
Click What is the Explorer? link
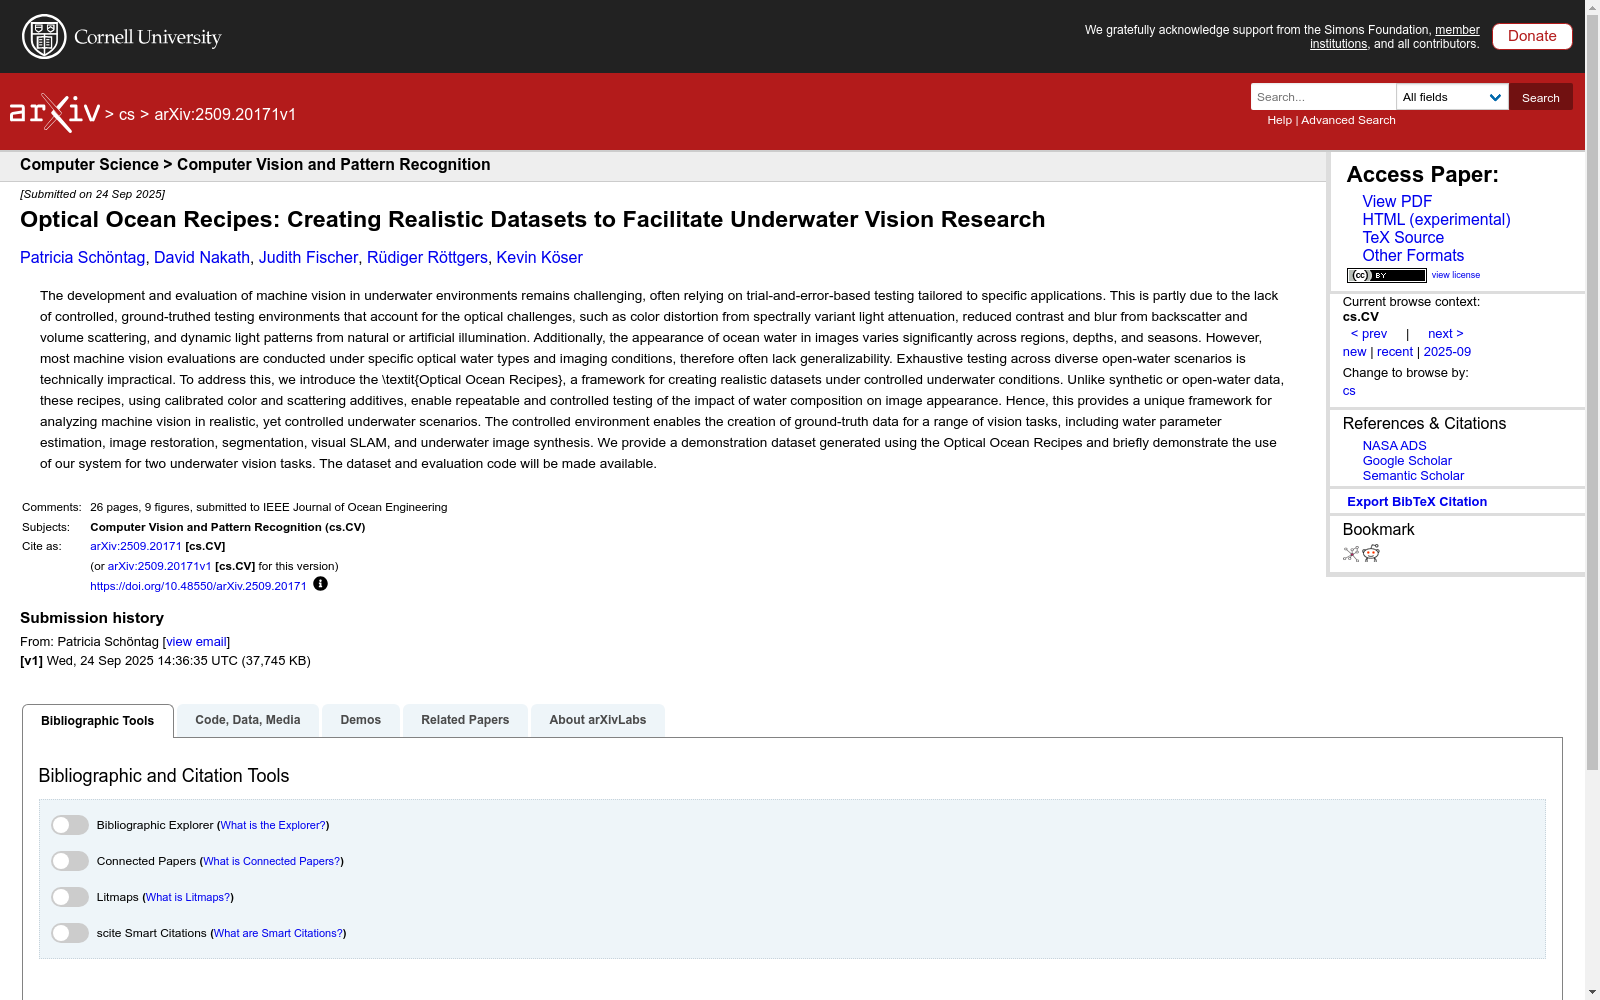point(273,825)
